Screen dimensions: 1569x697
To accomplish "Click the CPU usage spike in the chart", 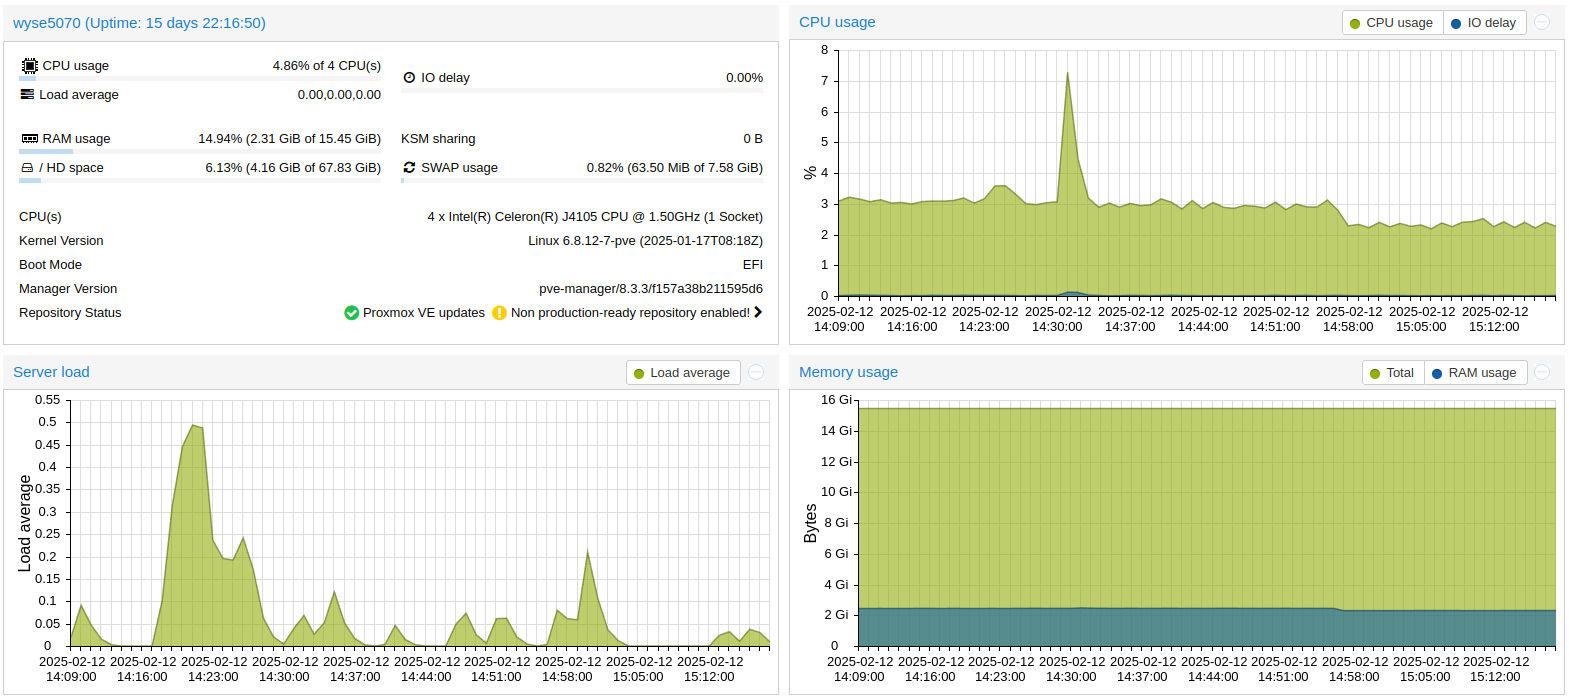I will coord(1067,75).
